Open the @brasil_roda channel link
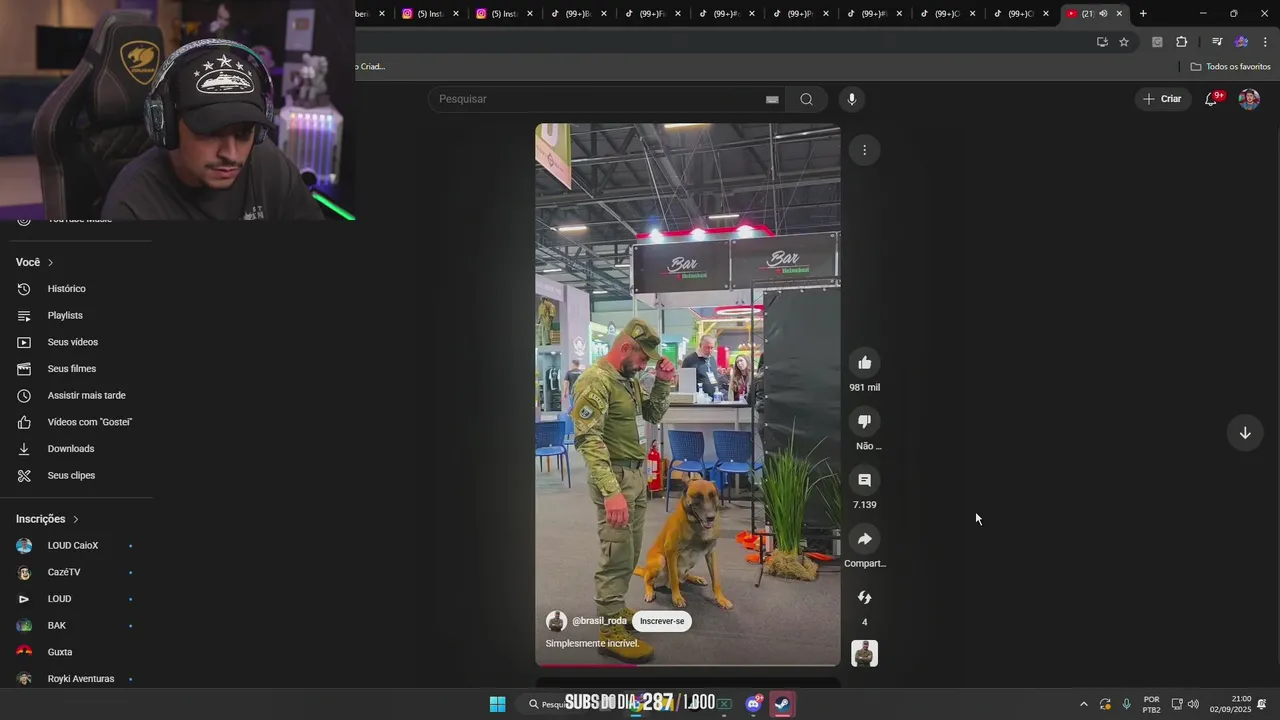 pos(599,621)
